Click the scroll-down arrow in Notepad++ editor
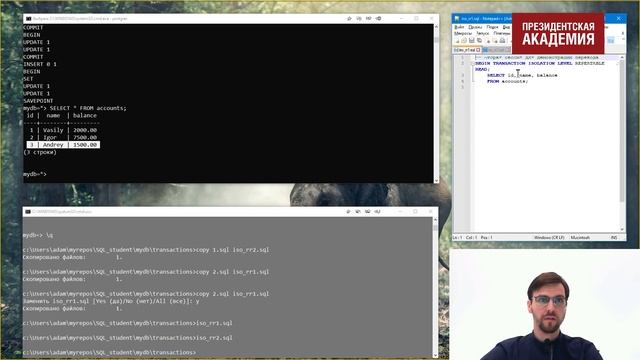This screenshot has height=360, width=640. pyautogui.click(x=622, y=229)
